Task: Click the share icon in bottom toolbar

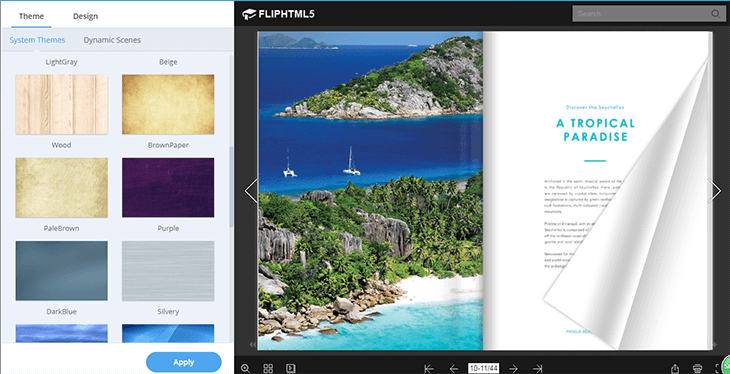Action: coord(675,368)
